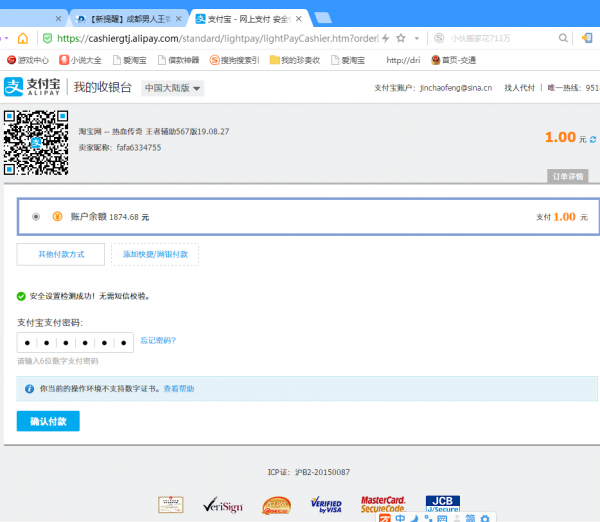Click the orange PCI security badge

[276, 505]
